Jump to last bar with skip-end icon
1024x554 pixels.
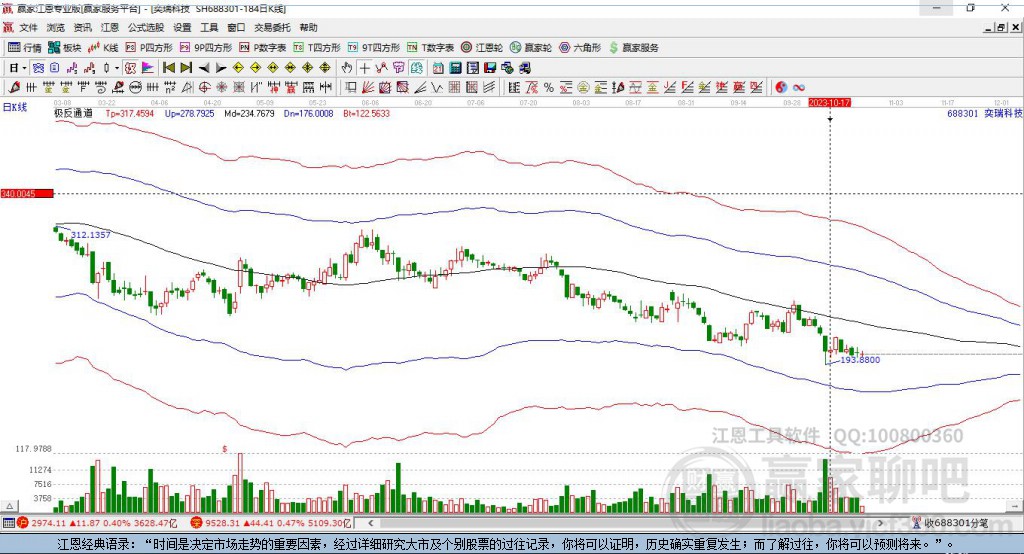tap(186, 68)
